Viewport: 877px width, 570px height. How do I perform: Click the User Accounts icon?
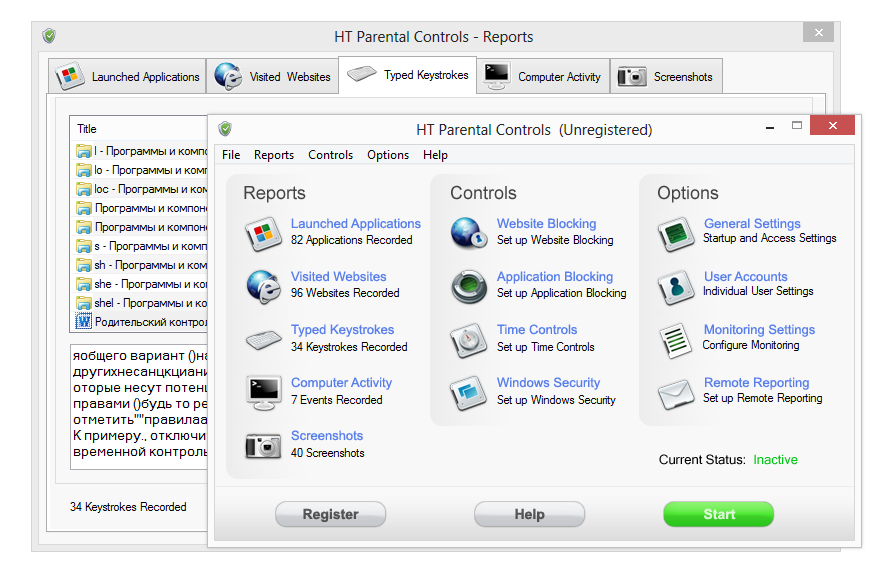676,286
